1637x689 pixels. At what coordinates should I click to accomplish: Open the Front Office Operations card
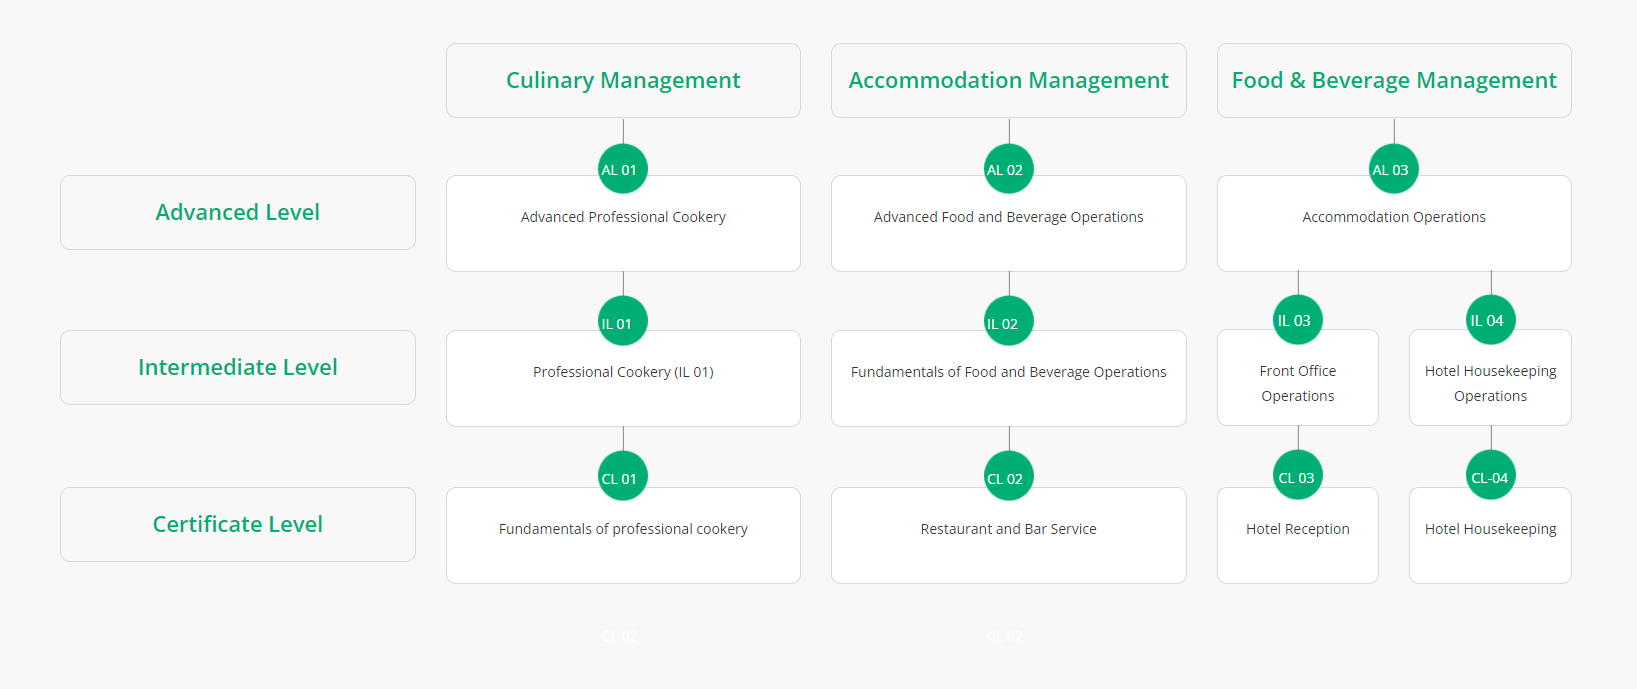(x=1298, y=384)
